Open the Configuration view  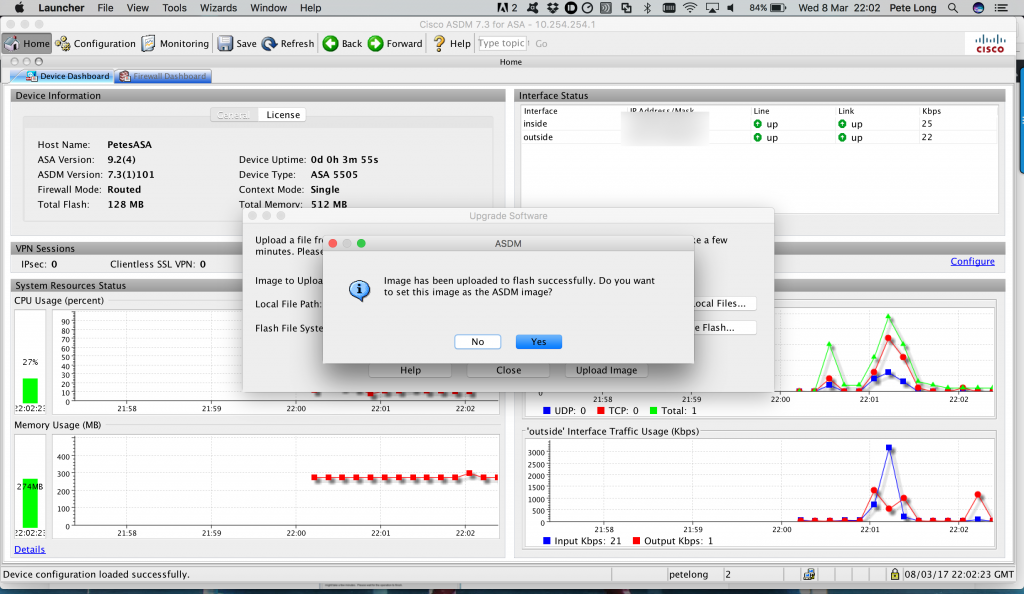point(96,43)
